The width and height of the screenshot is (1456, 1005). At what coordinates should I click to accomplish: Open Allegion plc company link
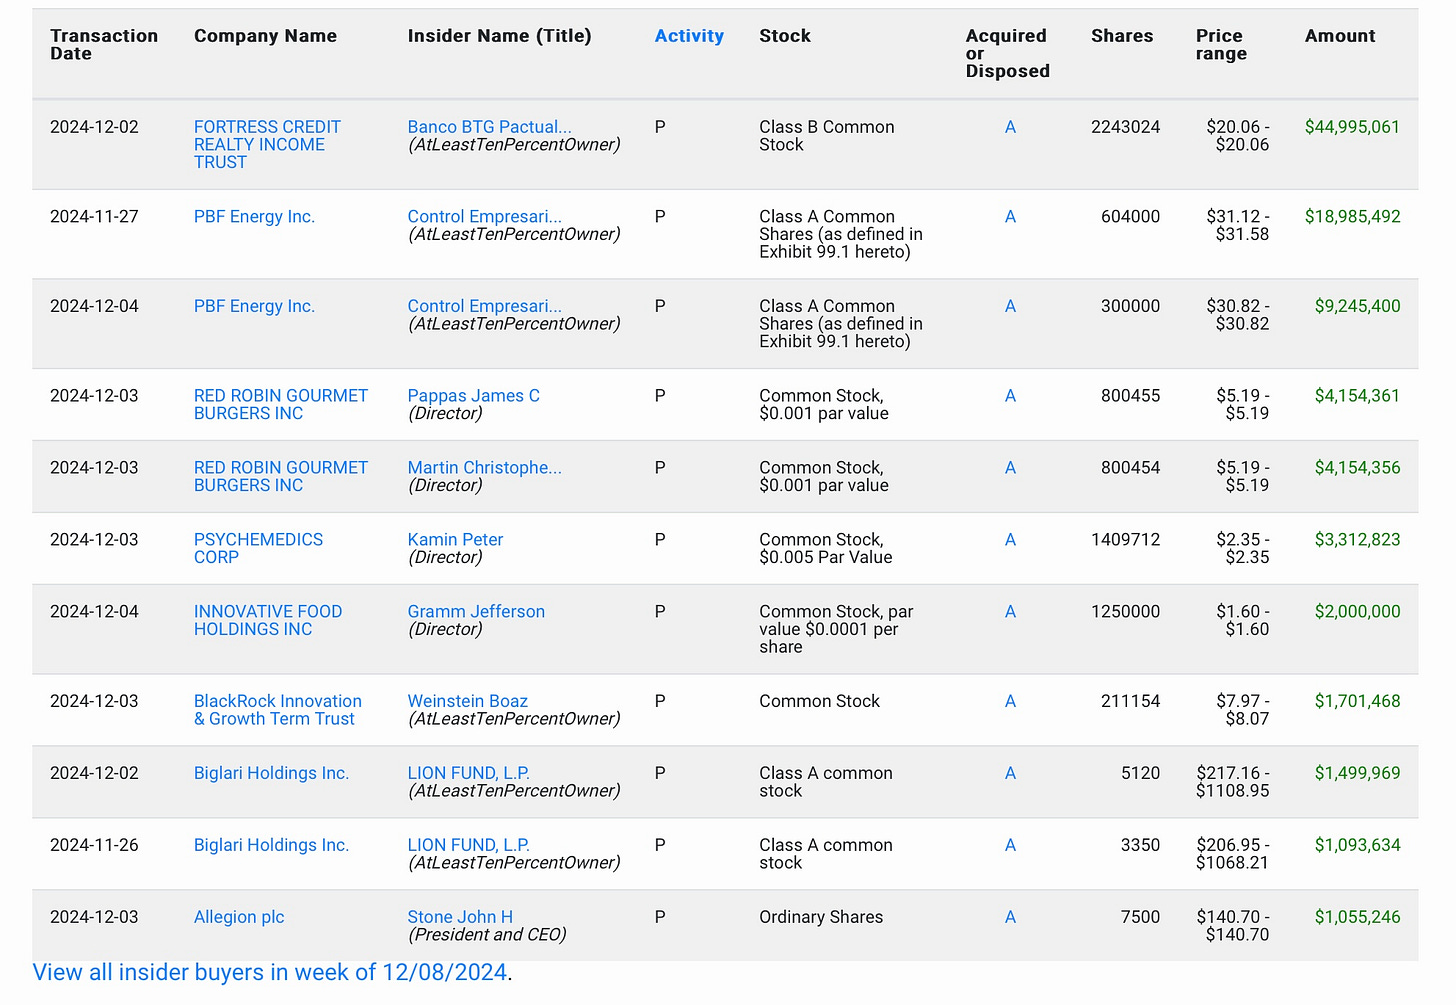point(239,918)
